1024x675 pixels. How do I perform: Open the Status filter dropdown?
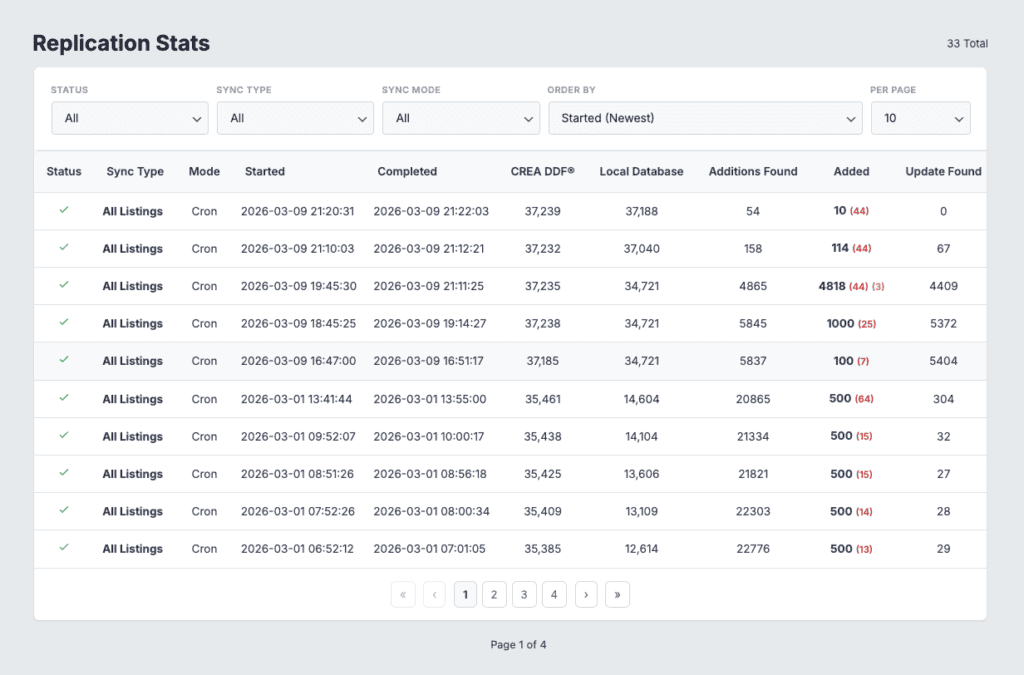point(129,118)
